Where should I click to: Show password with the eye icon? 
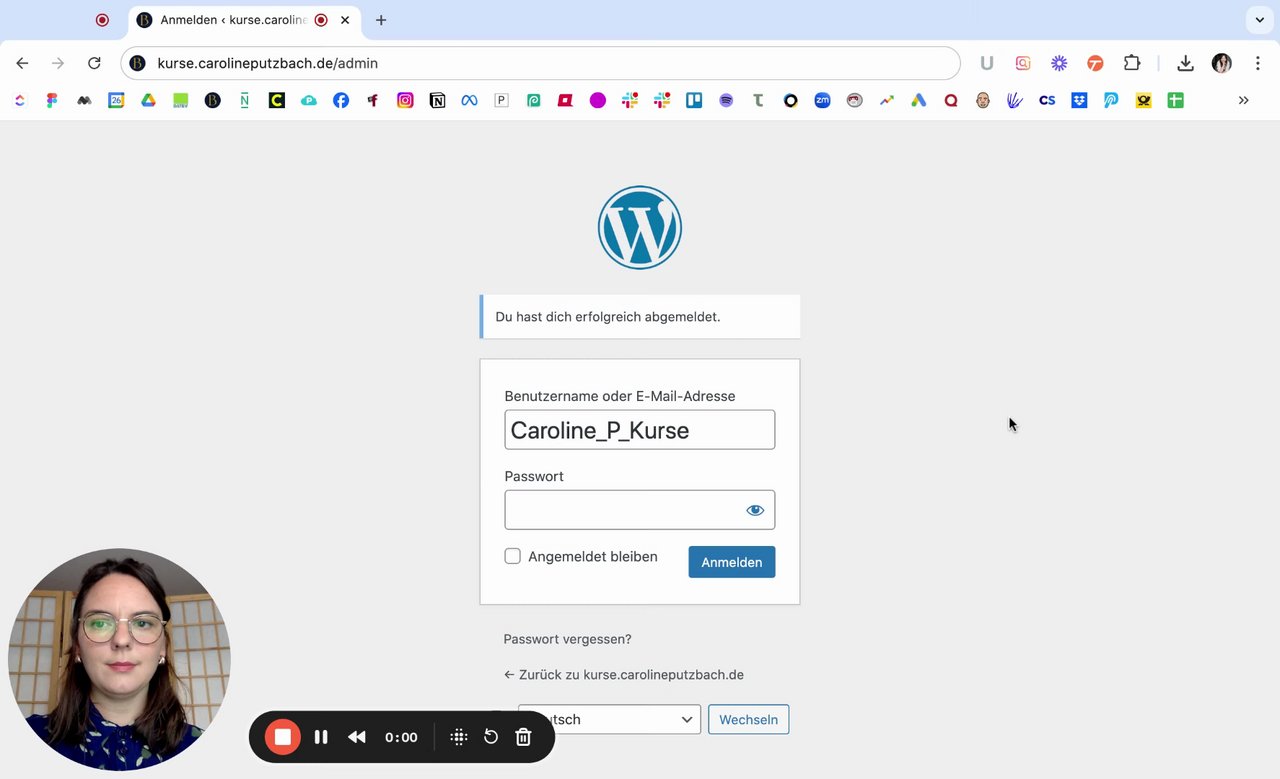click(755, 510)
